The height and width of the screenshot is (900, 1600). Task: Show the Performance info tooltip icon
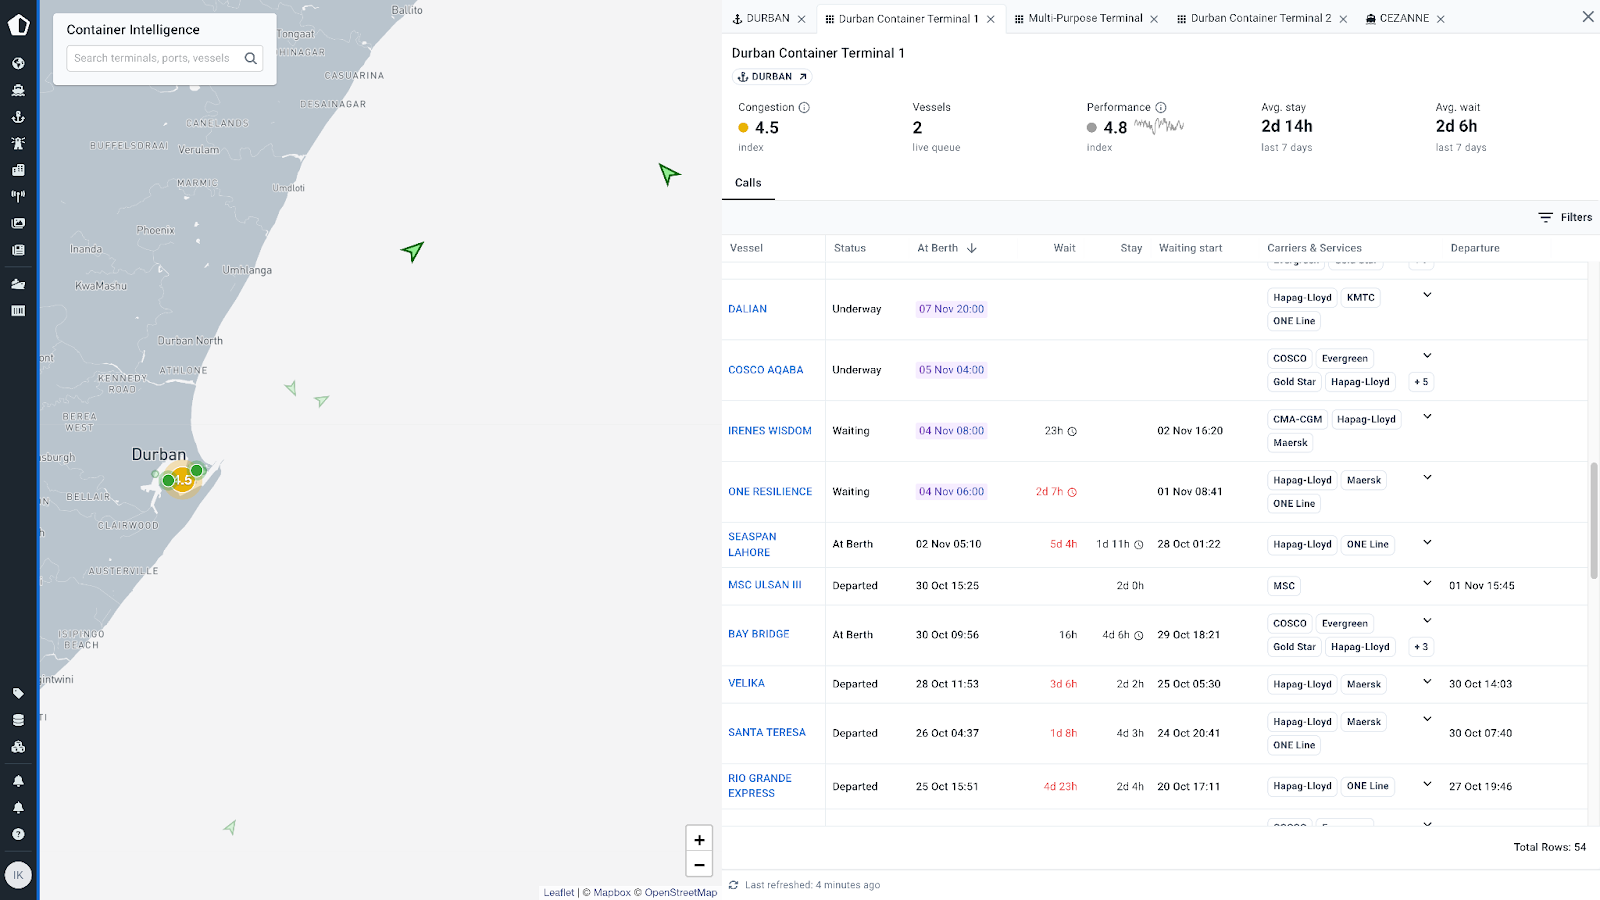1161,107
